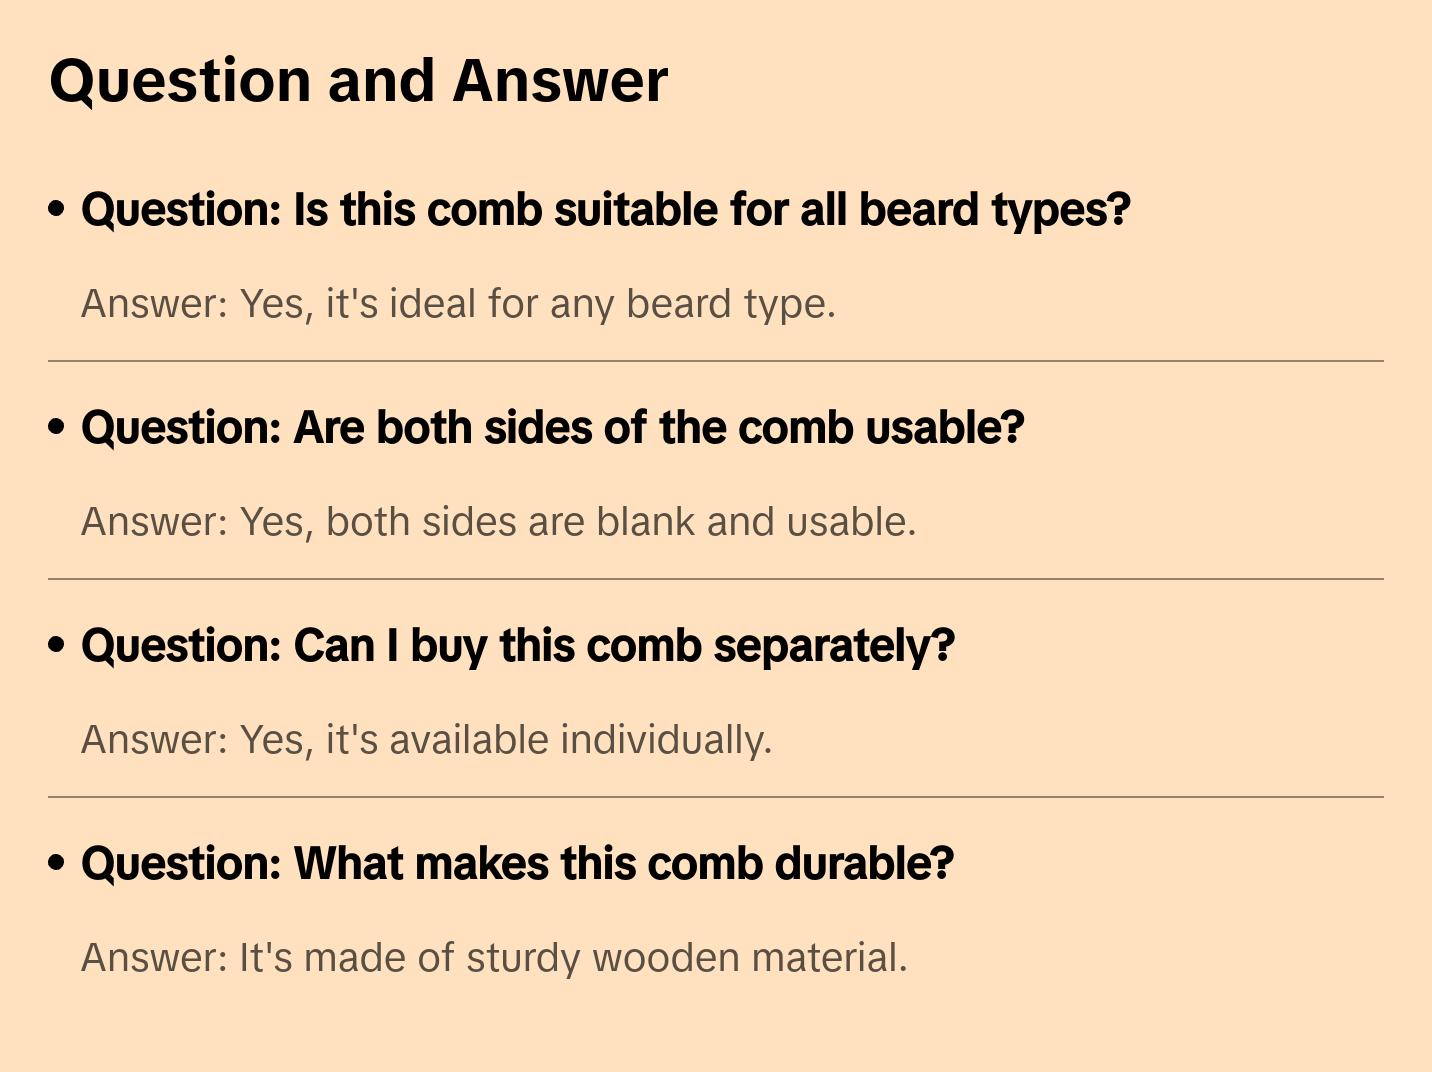Click the divider line below the available individually answer
Image resolution: width=1432 pixels, height=1072 pixels.
pos(716,797)
